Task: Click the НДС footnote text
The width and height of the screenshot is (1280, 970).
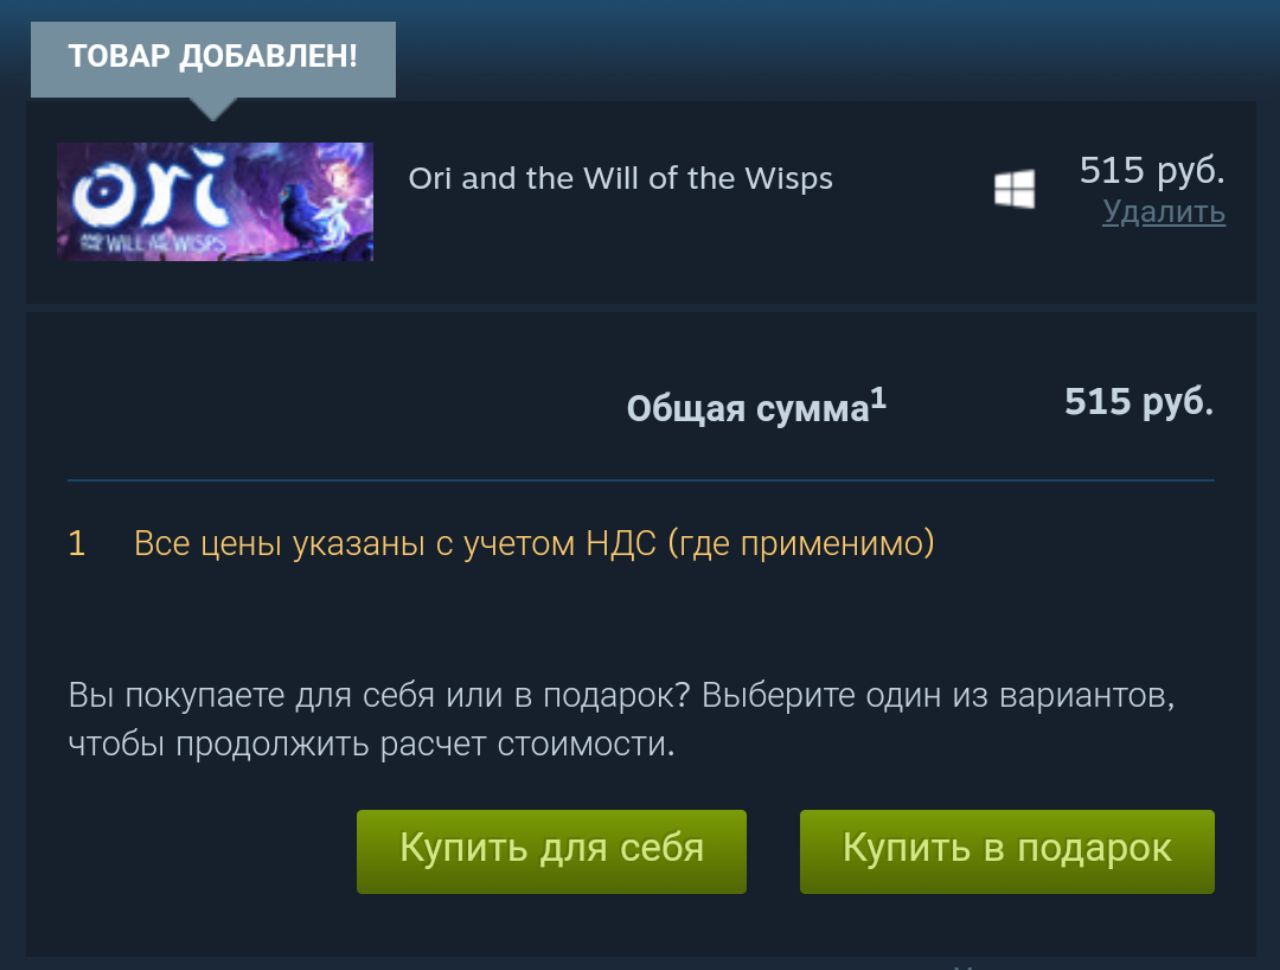Action: point(534,543)
